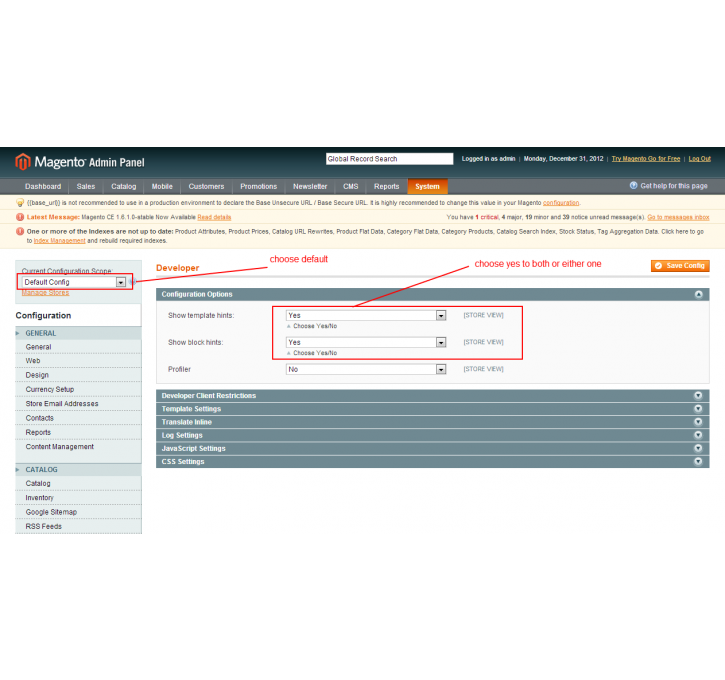Expand Developer Client Restrictions via its arrow icon
Viewport: 725px width, 680px height.
(698, 396)
